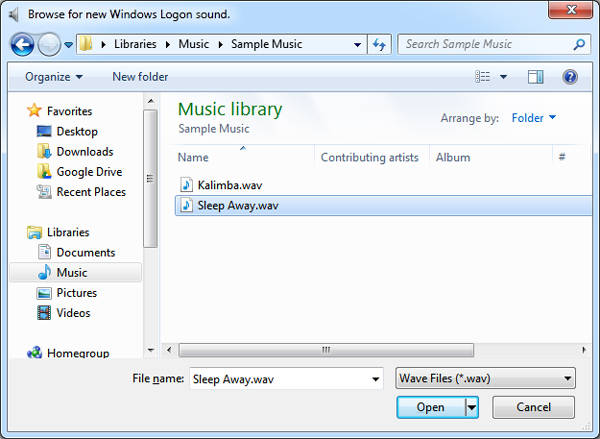
Task: Expand the arrow before Music in address bar
Action: 168,44
